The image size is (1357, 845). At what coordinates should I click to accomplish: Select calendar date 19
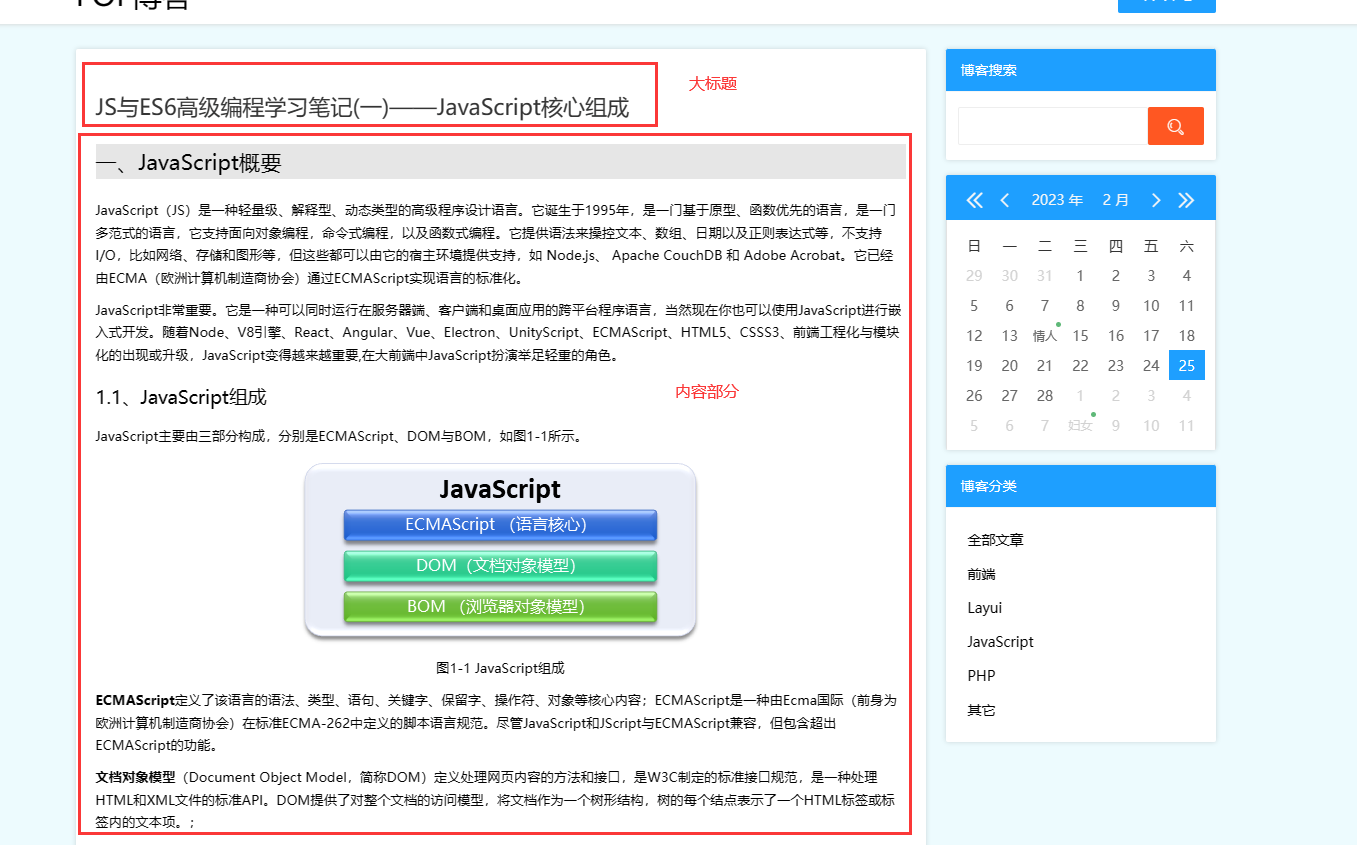[974, 366]
